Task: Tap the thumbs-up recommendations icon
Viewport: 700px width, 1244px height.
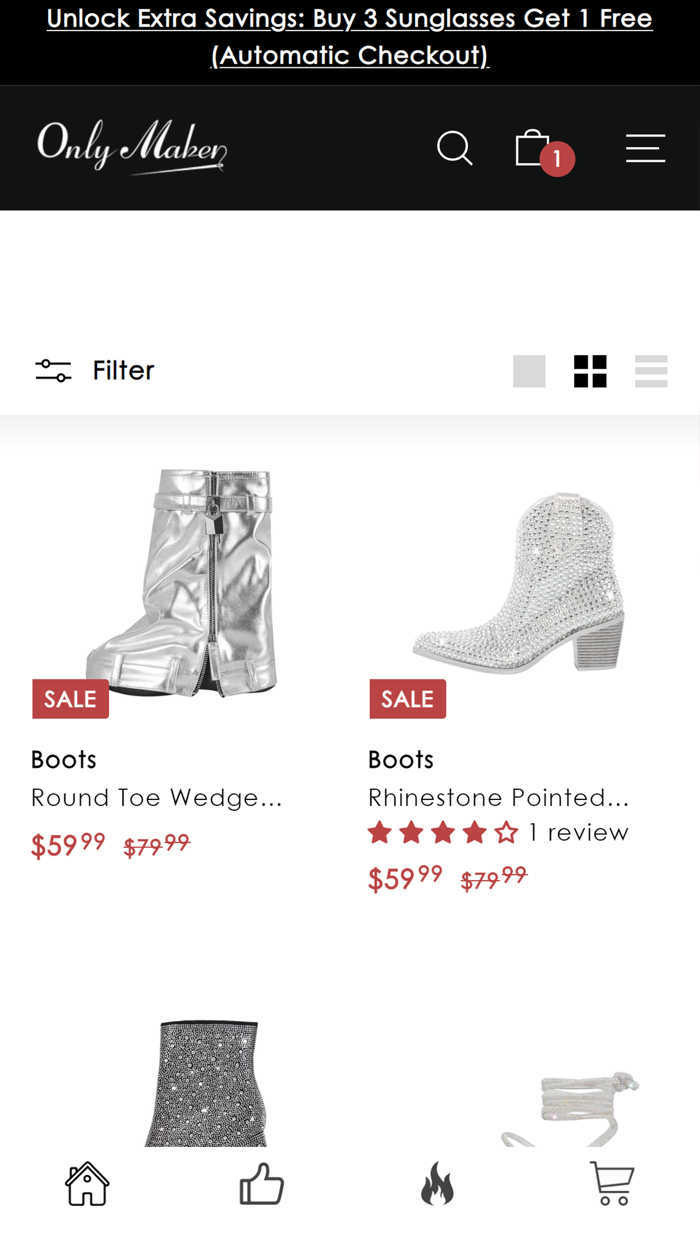Action: [x=262, y=1183]
